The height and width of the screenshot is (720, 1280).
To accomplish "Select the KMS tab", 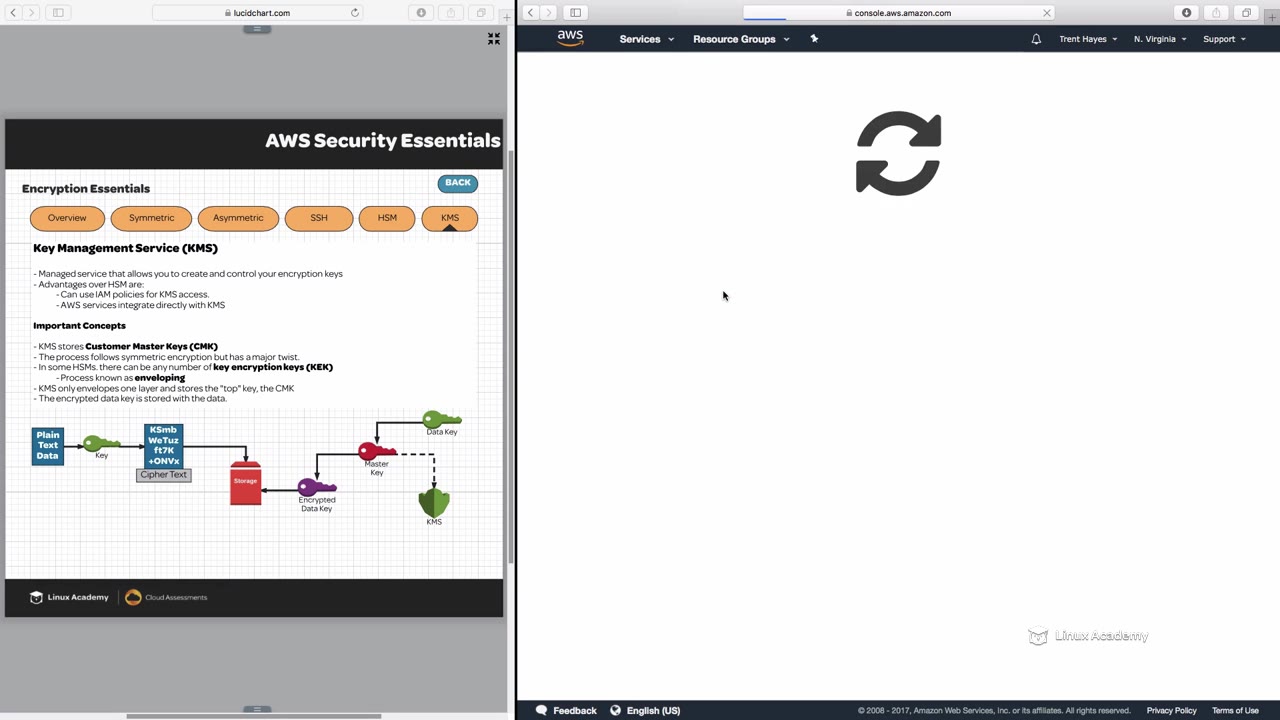I will tap(450, 218).
